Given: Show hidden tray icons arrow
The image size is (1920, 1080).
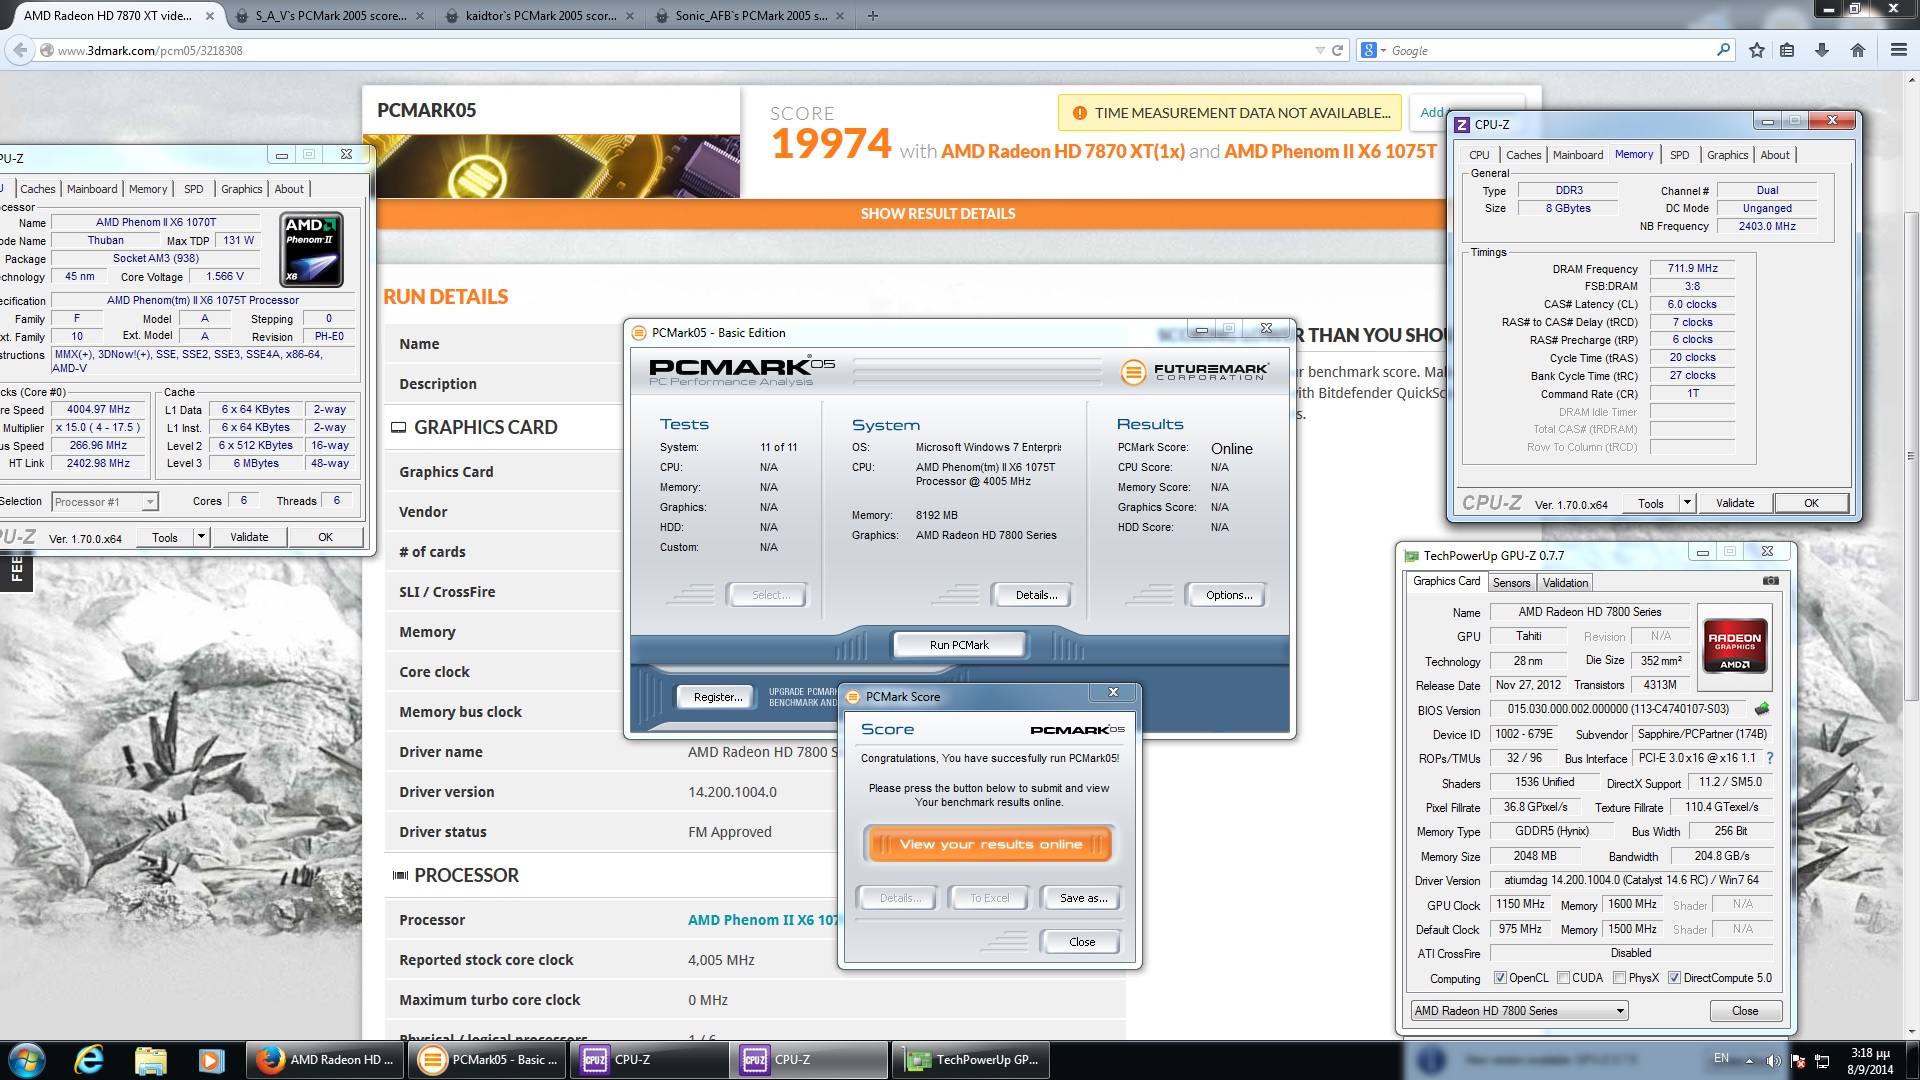Looking at the screenshot, I should [x=1749, y=1061].
